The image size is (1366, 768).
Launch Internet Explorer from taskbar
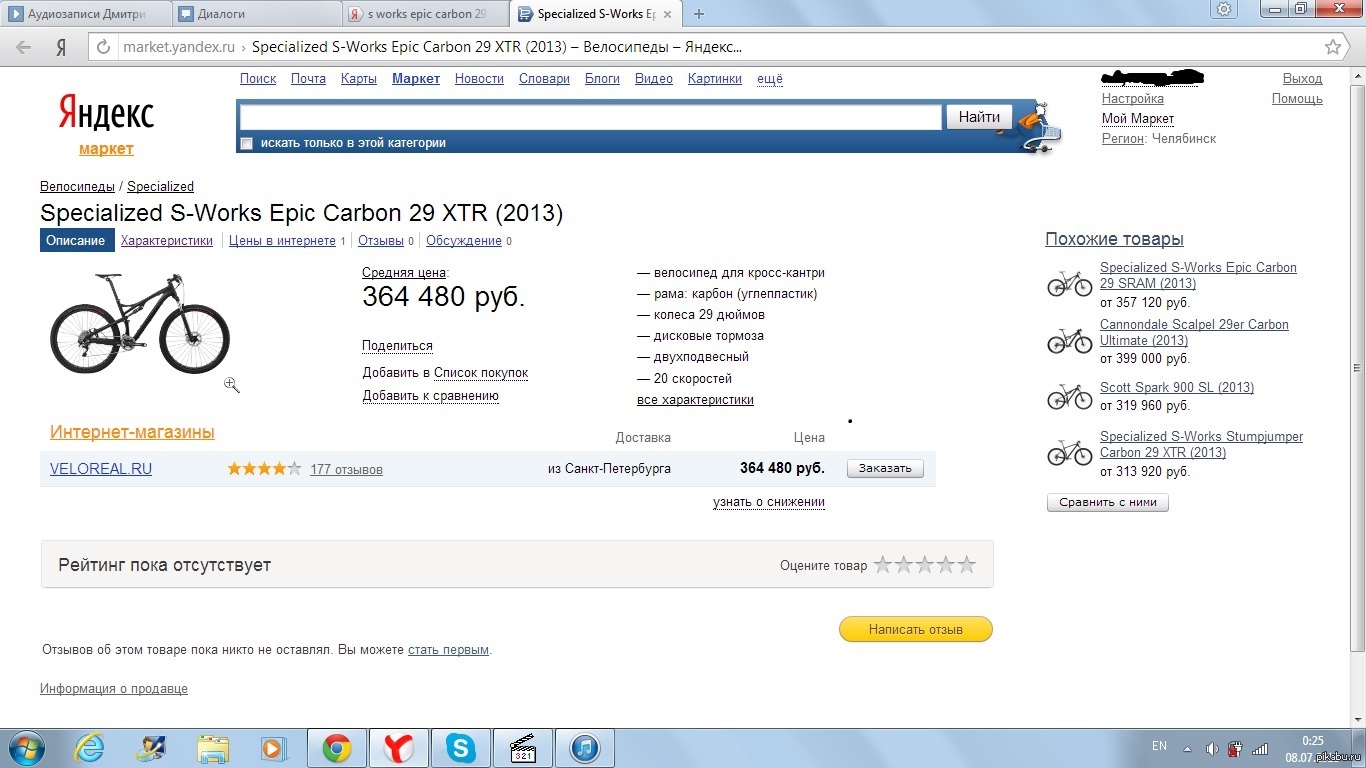pos(89,748)
